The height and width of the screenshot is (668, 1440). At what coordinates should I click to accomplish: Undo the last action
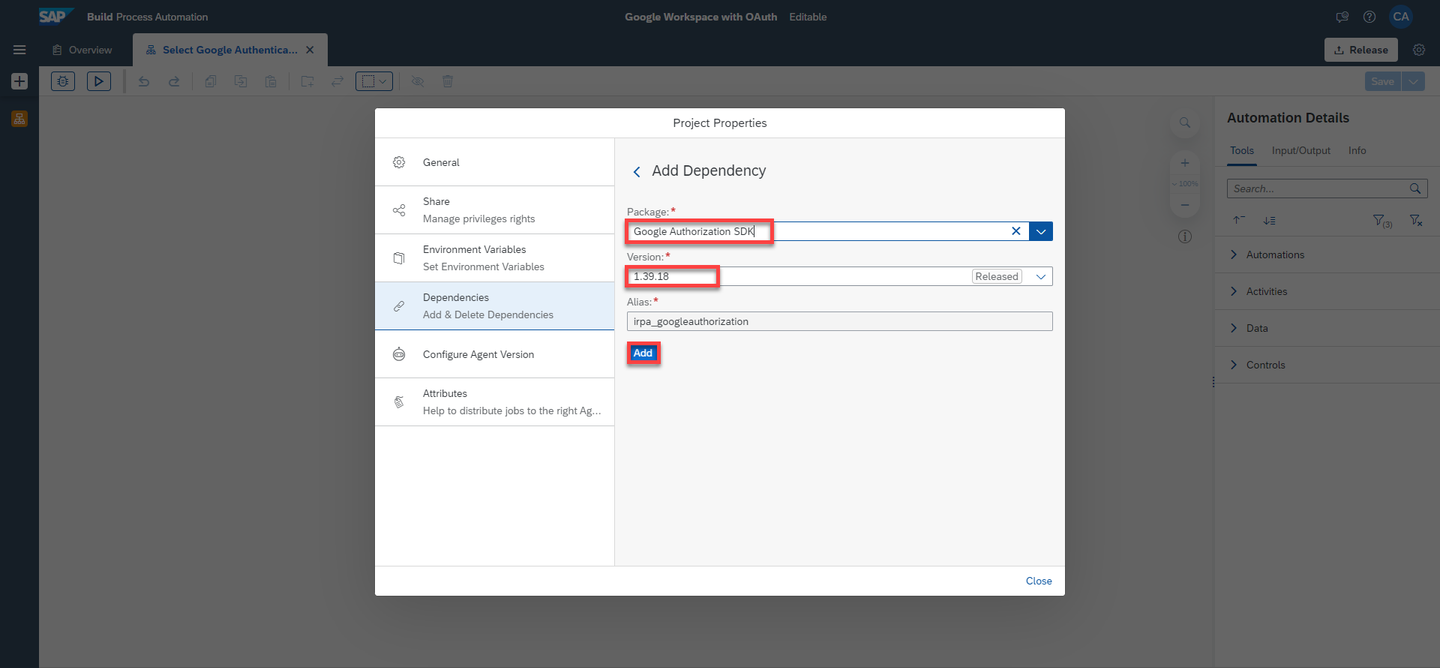(144, 81)
